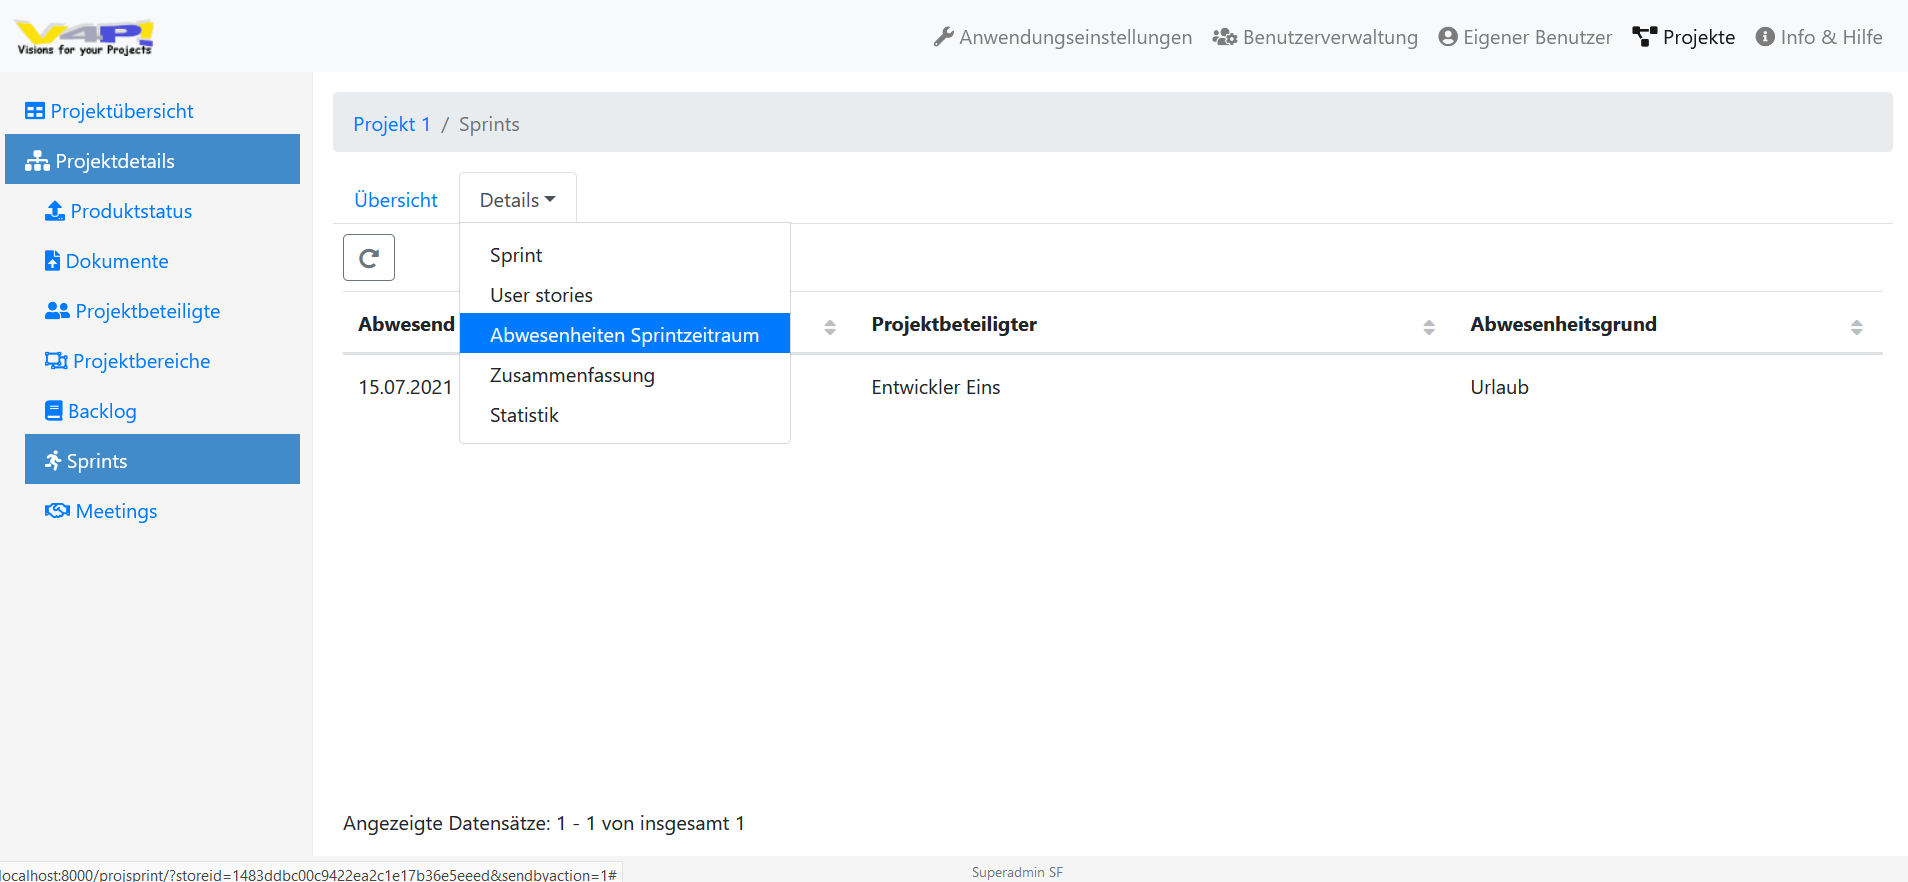Click the file icon beside Dokumente
1908x882 pixels.
[x=53, y=261]
